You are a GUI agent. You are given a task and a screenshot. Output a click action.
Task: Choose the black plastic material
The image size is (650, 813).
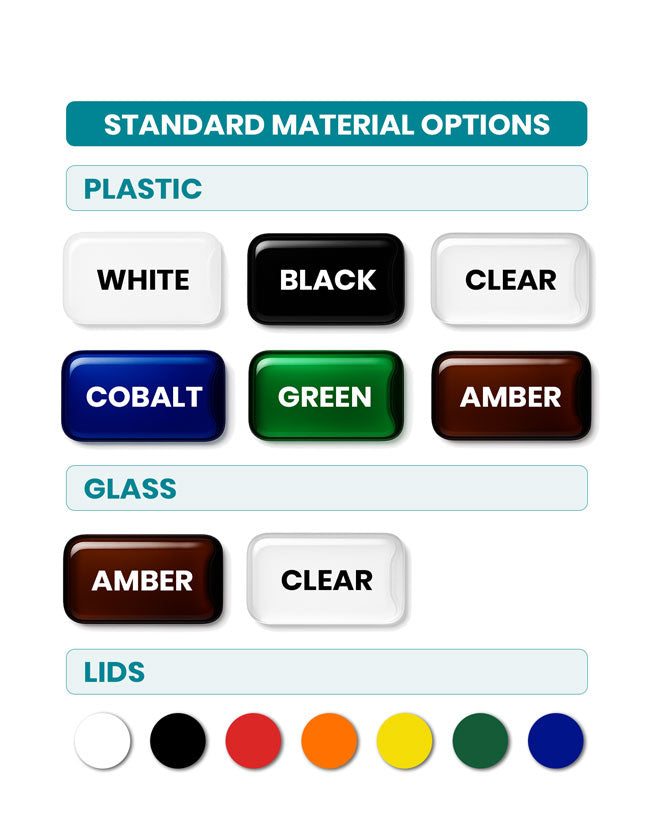(x=327, y=279)
